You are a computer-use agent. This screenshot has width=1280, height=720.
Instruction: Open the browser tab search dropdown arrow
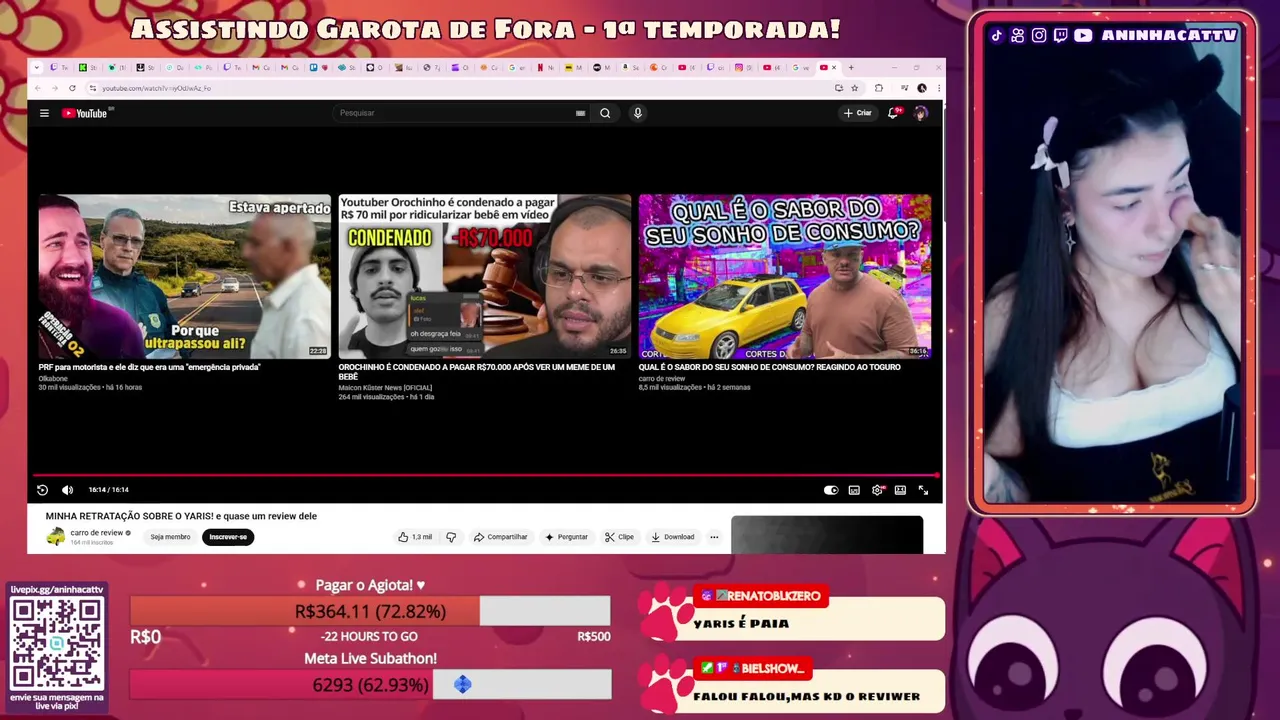(37, 68)
